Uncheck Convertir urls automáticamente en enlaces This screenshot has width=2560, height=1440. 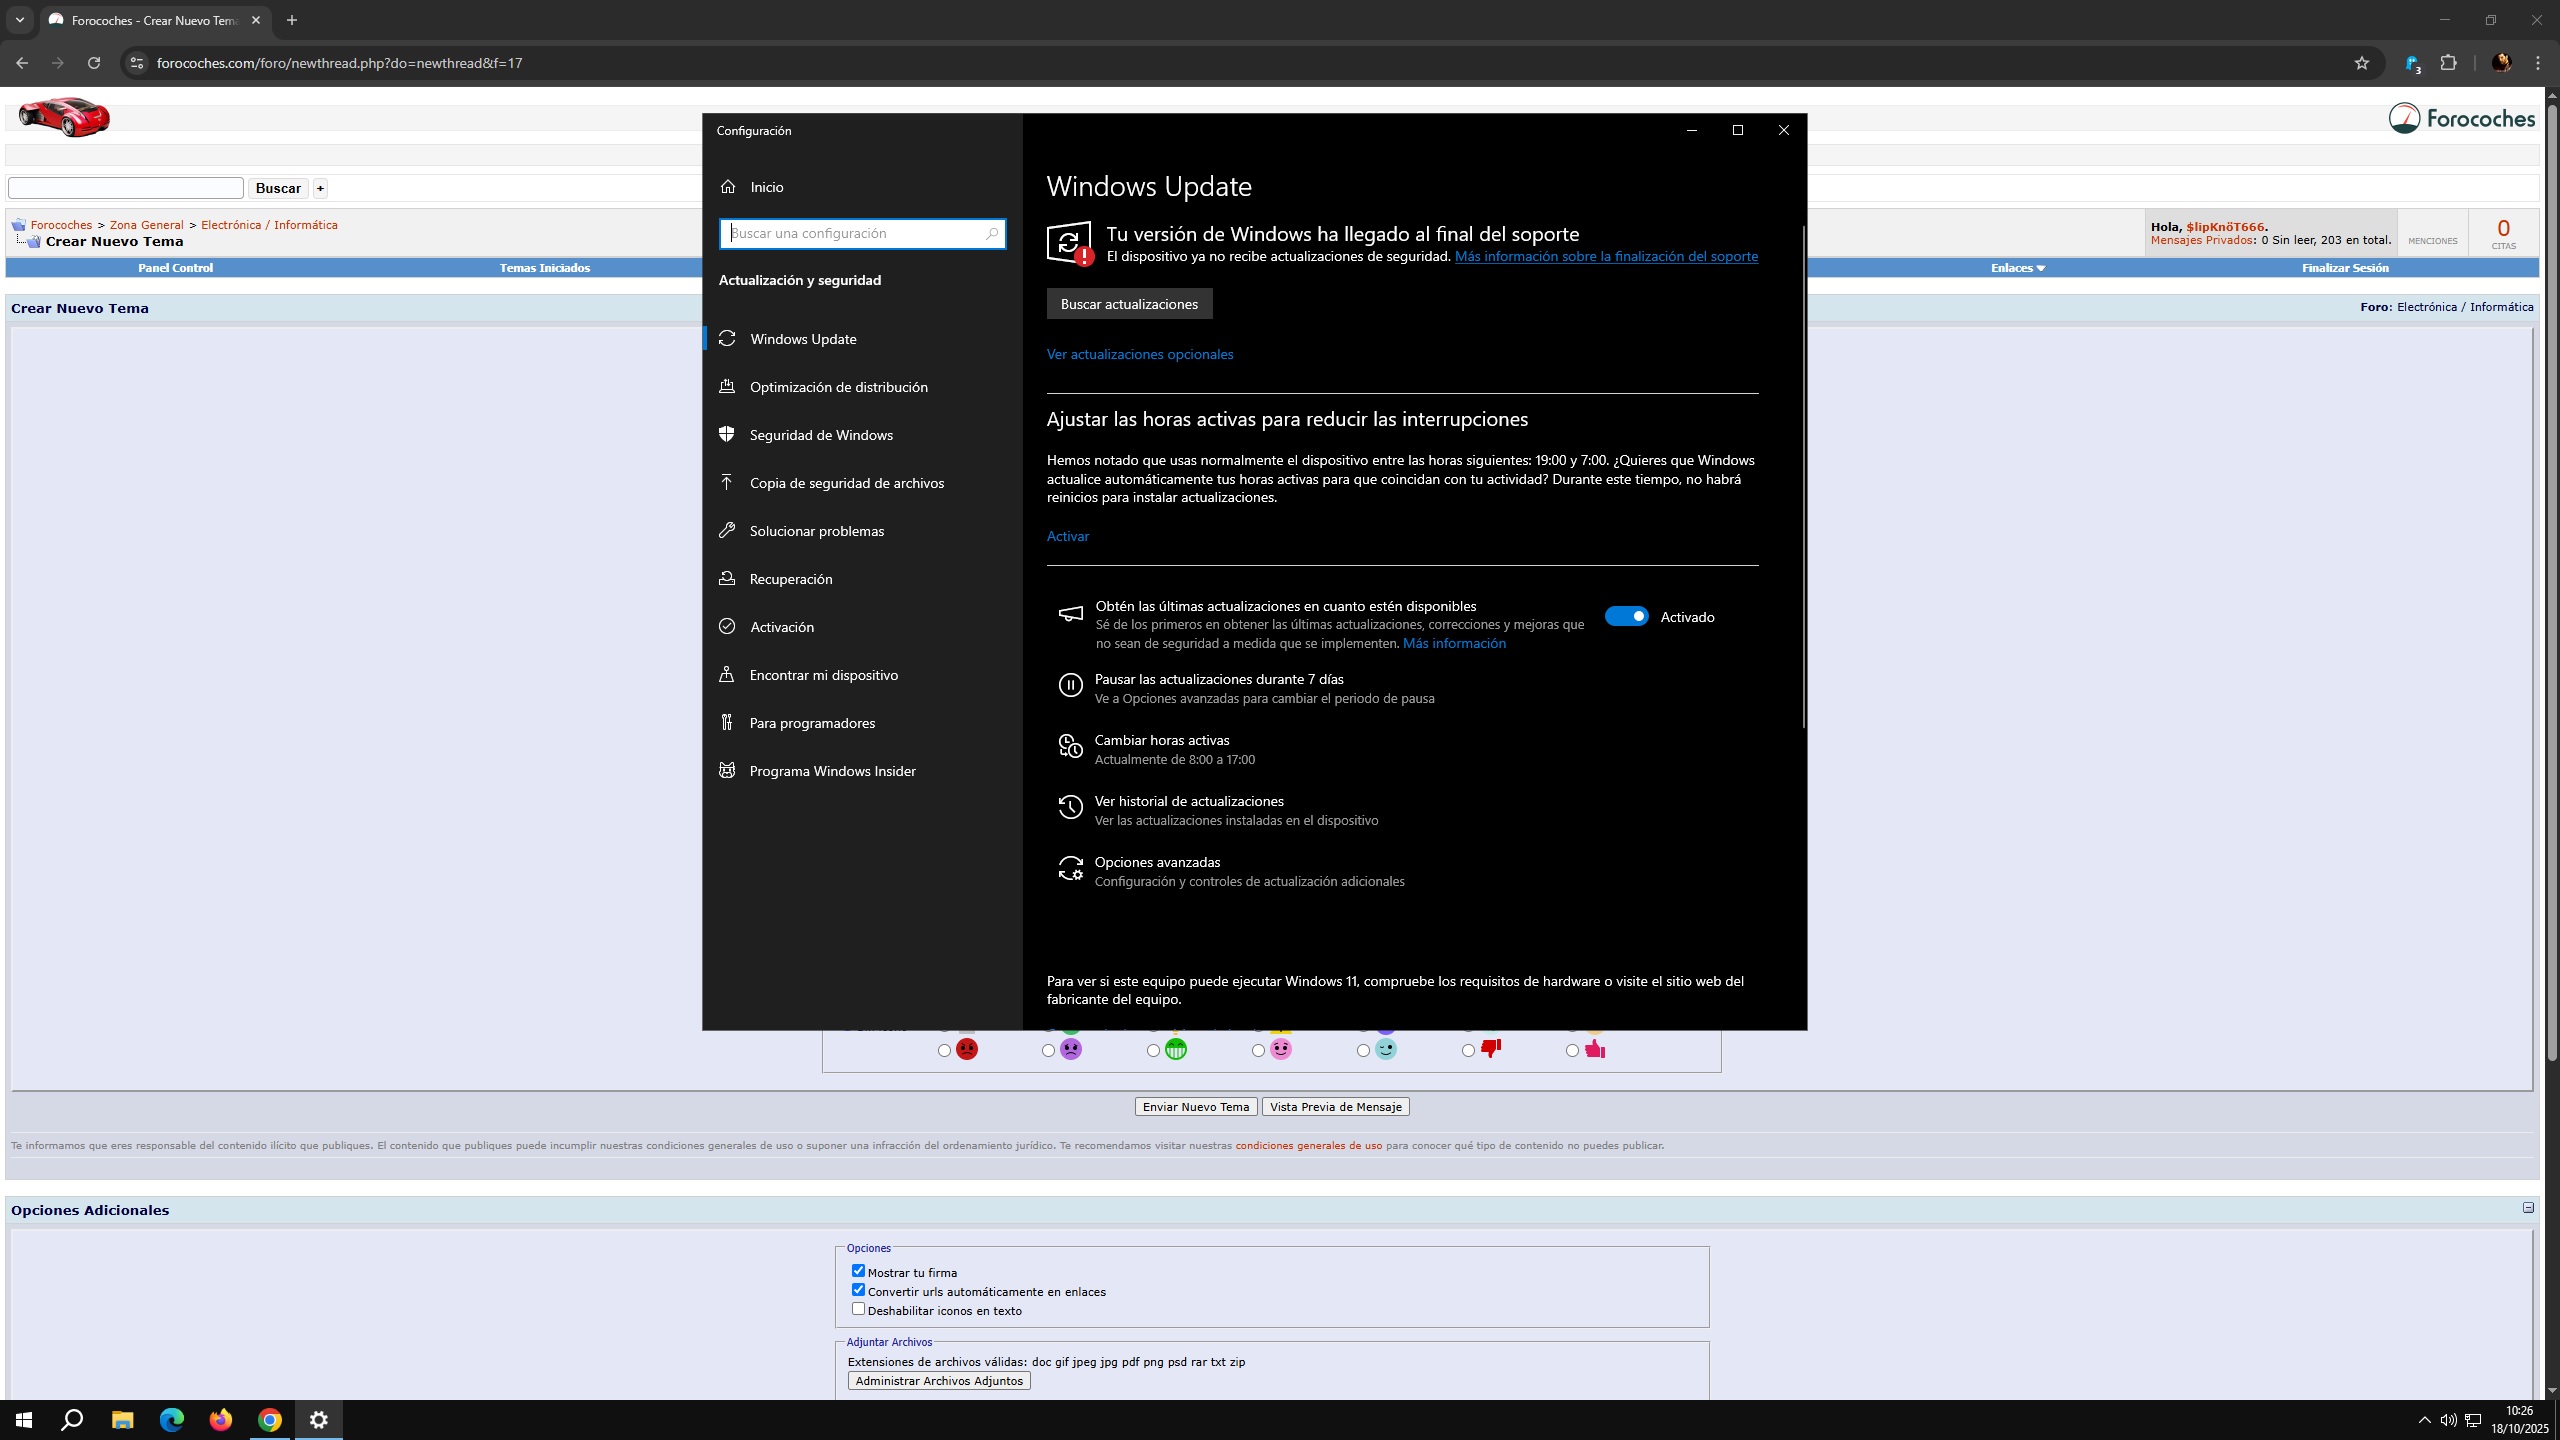pos(858,1290)
